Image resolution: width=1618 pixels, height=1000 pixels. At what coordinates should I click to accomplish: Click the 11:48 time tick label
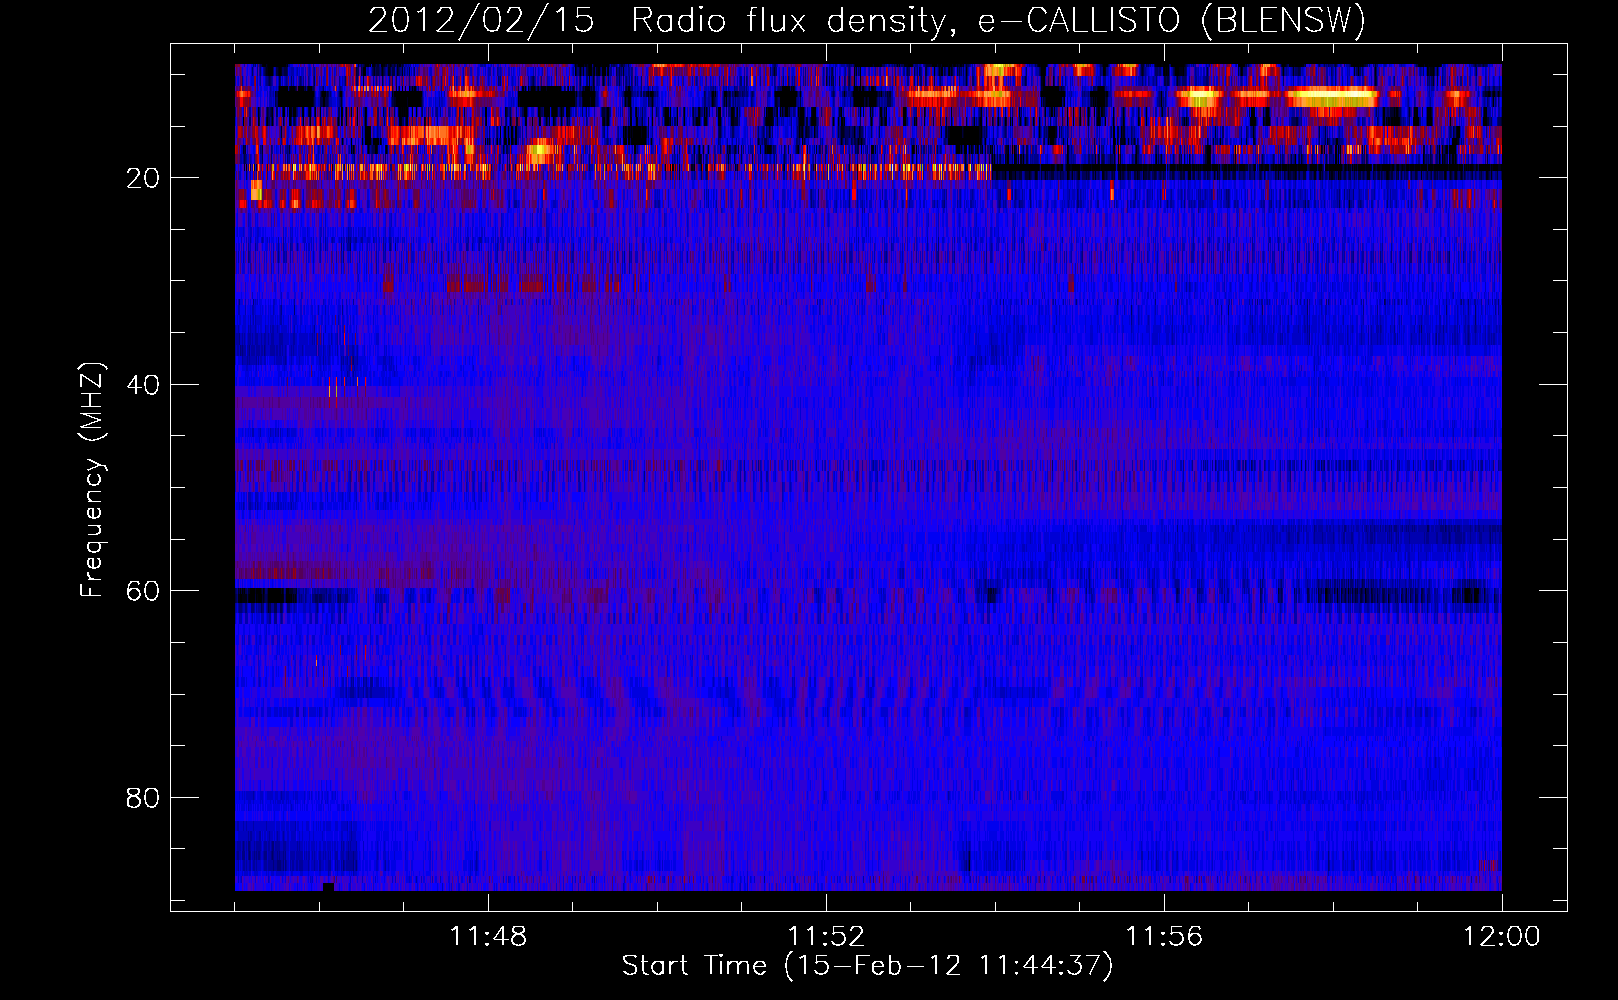(x=488, y=937)
